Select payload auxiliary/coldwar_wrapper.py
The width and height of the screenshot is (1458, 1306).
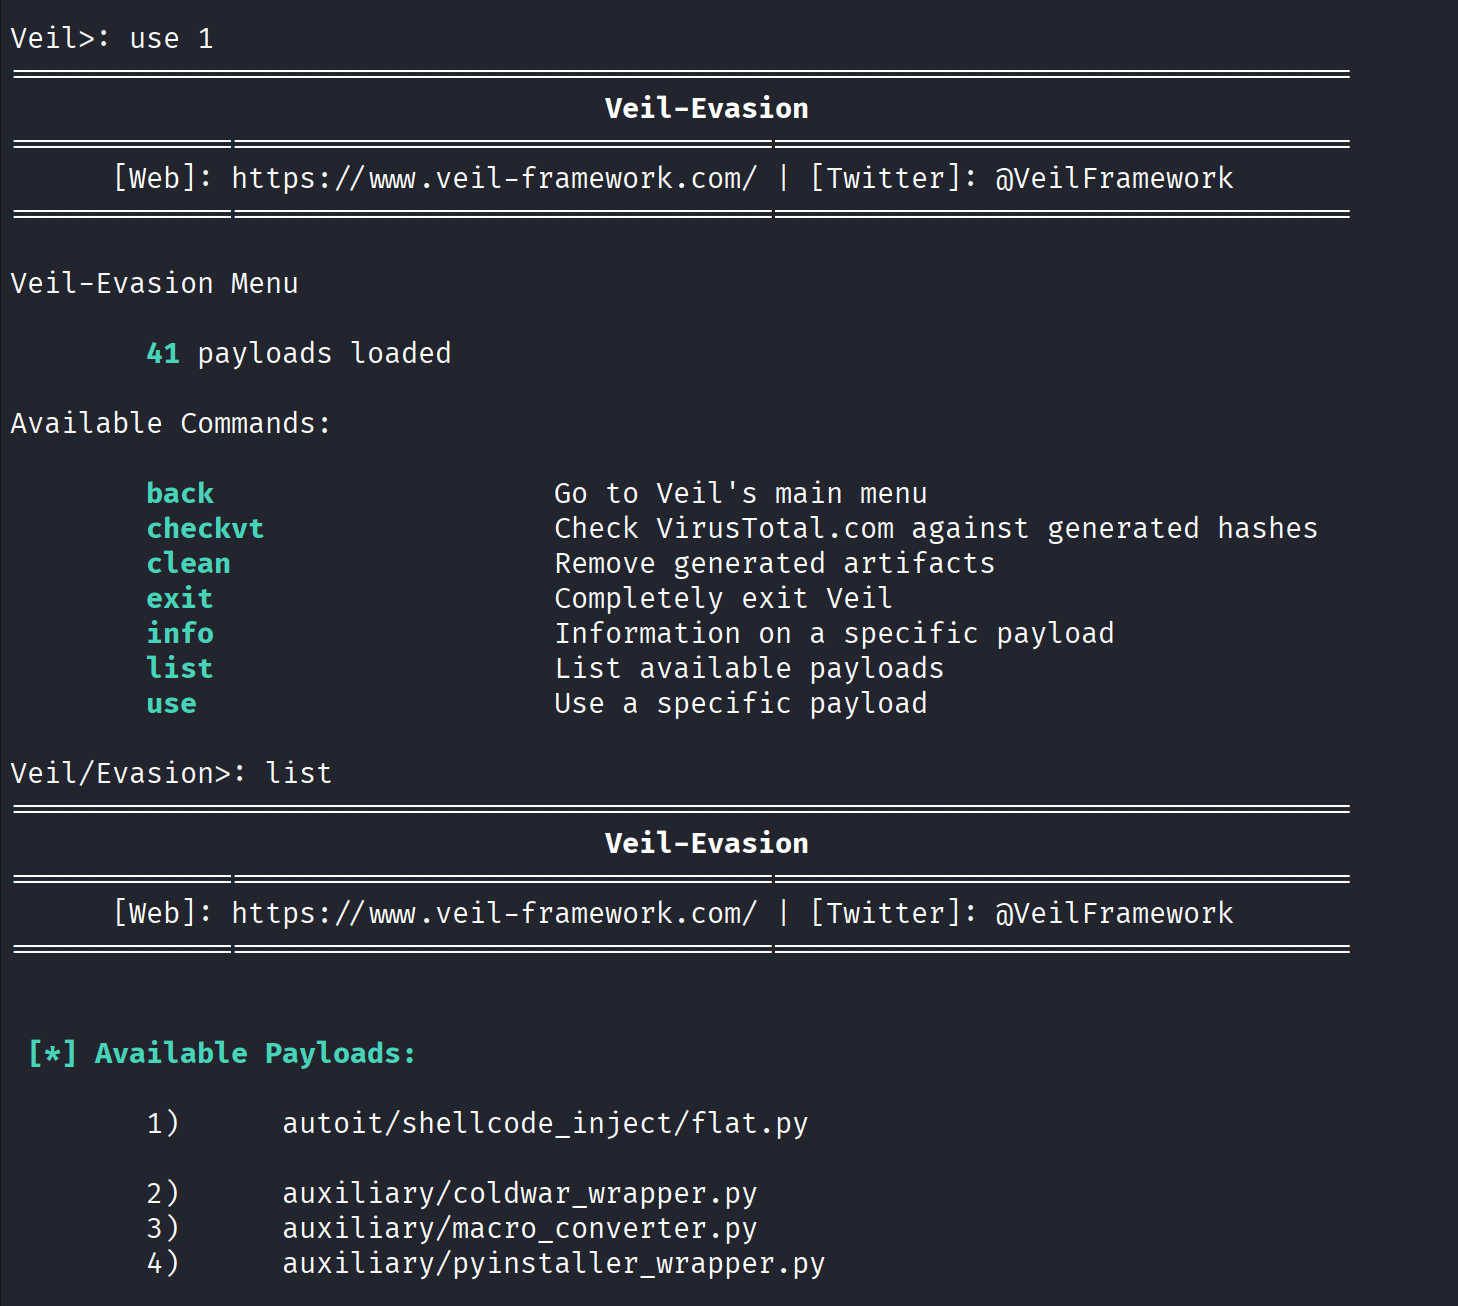click(519, 1194)
